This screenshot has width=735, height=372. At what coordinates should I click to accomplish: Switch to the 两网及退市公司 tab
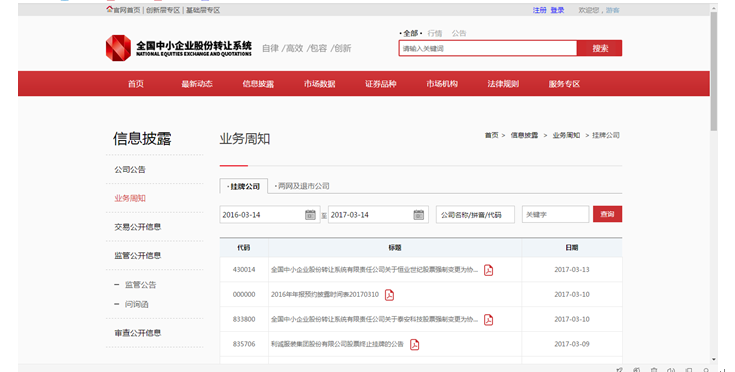point(302,186)
